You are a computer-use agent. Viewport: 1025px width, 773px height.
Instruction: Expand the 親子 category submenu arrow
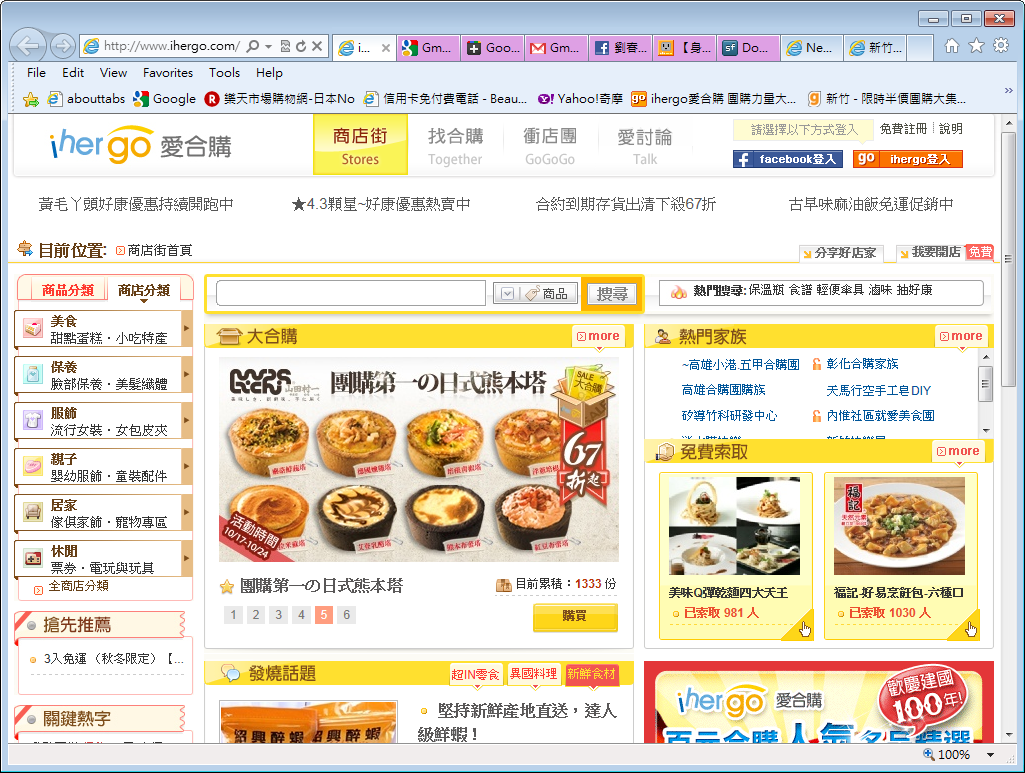[x=187, y=466]
